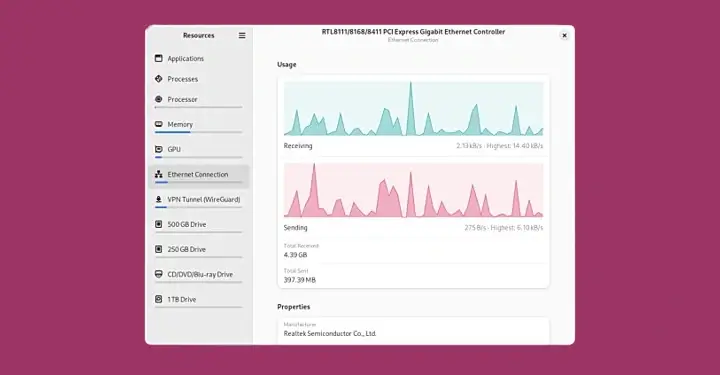Click the Memory module icon
This screenshot has width=720, height=375.
click(159, 124)
